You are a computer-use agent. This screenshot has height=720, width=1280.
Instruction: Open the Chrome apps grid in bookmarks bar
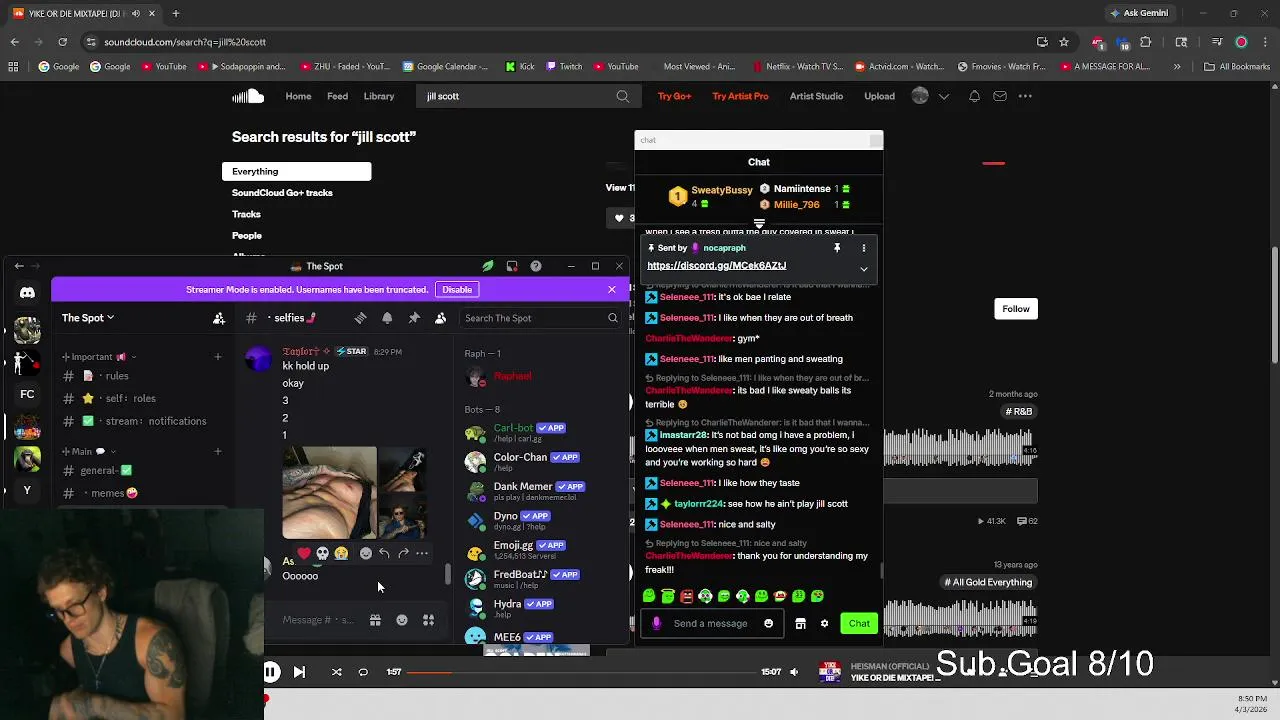(x=13, y=67)
